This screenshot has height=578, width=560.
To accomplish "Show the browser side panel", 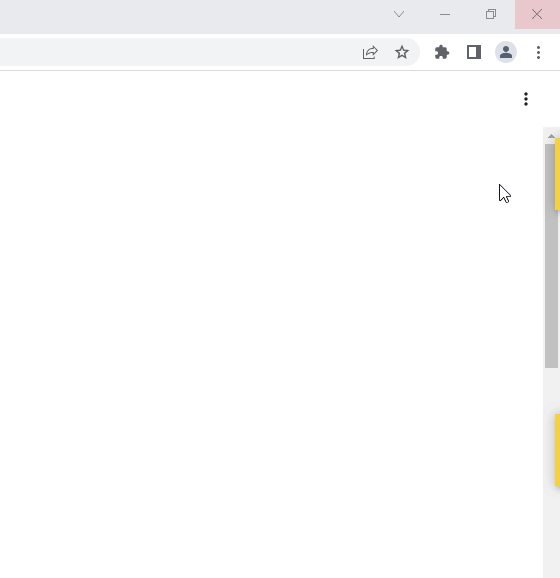I will pyautogui.click(x=474, y=52).
